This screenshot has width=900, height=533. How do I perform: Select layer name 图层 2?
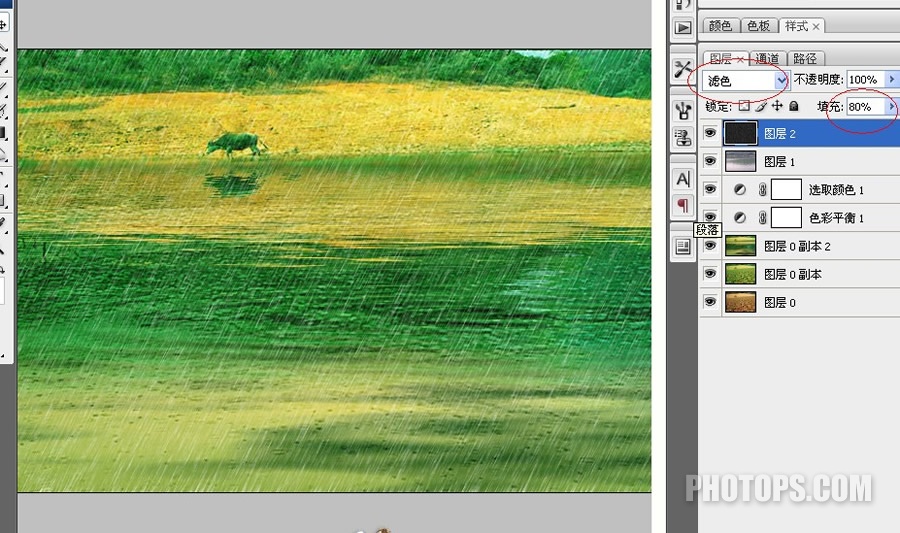tap(779, 134)
